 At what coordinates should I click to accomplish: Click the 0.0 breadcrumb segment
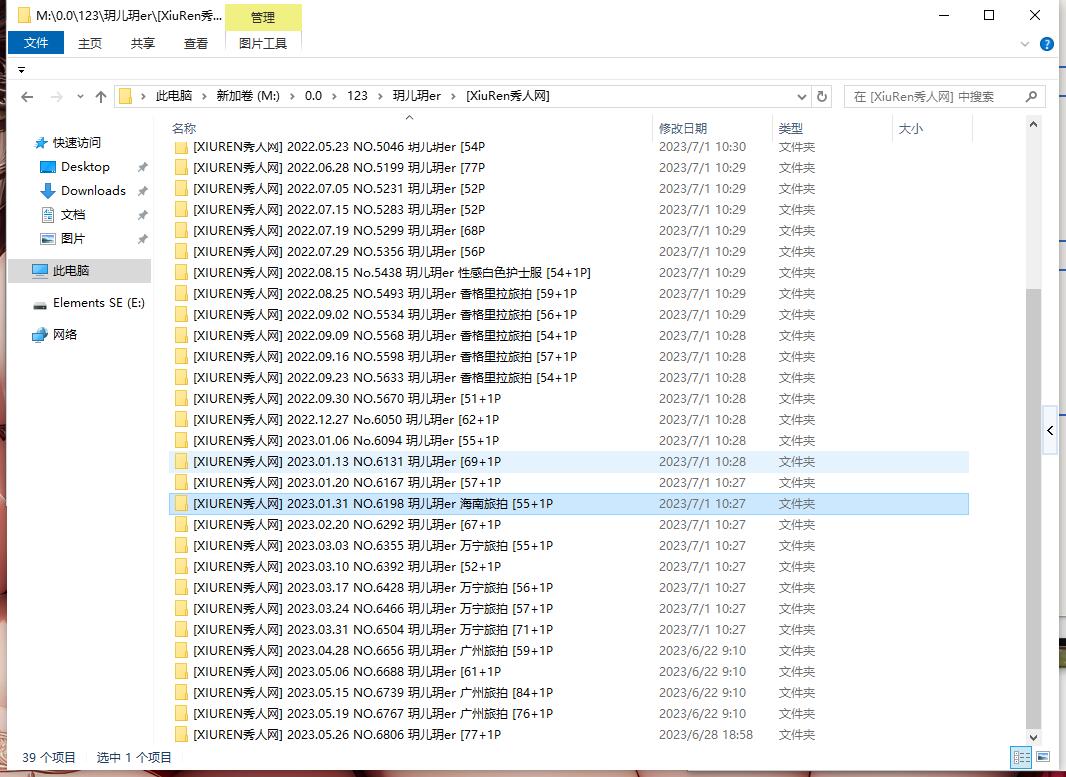[x=313, y=96]
